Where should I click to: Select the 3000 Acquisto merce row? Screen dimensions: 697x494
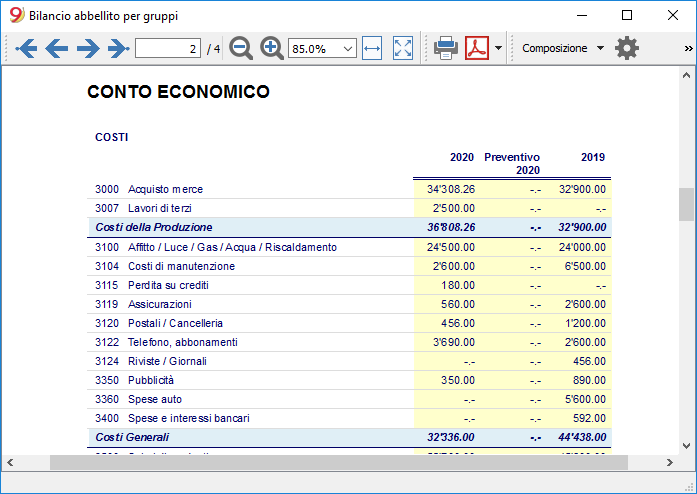[349, 189]
